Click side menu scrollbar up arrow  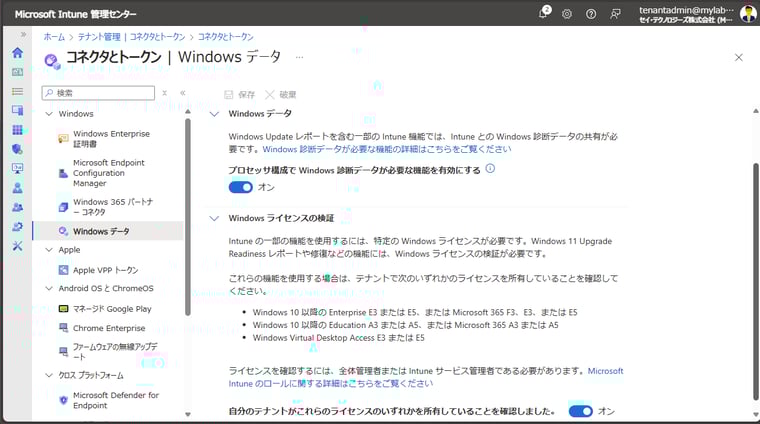pyautogui.click(x=188, y=112)
